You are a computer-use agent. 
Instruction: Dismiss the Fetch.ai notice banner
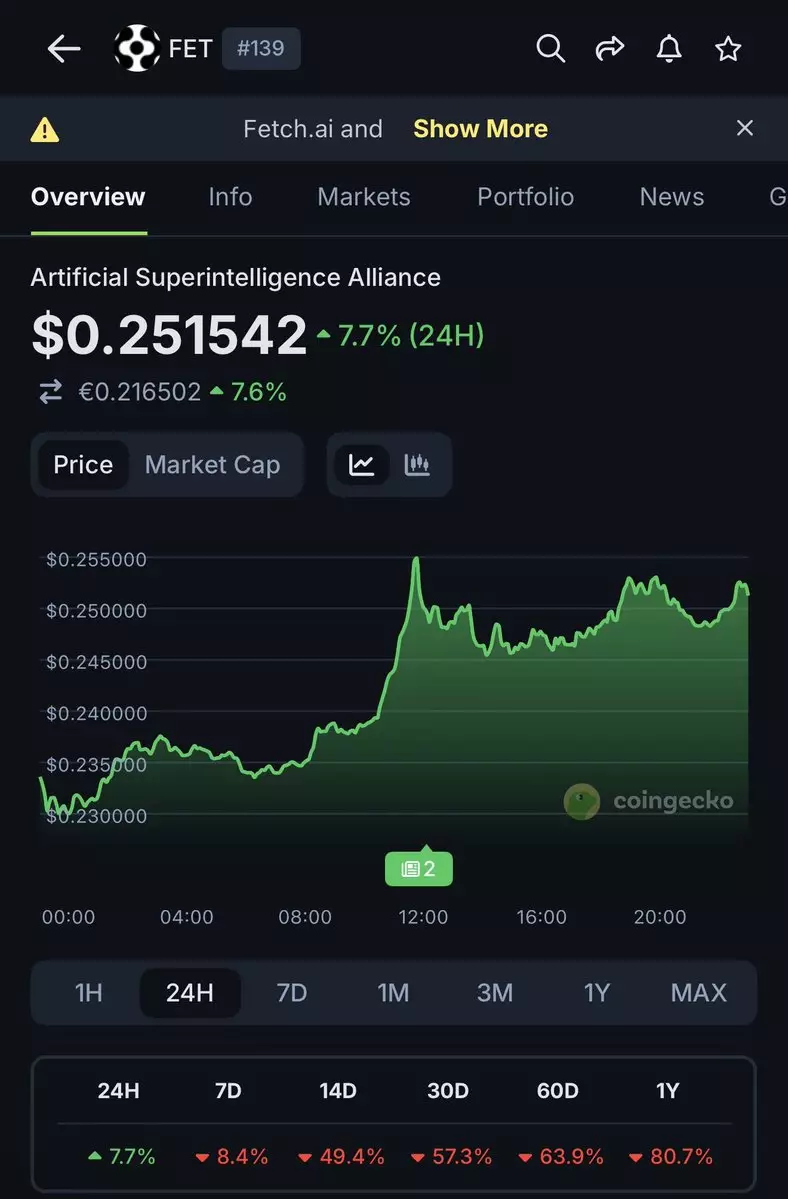744,128
